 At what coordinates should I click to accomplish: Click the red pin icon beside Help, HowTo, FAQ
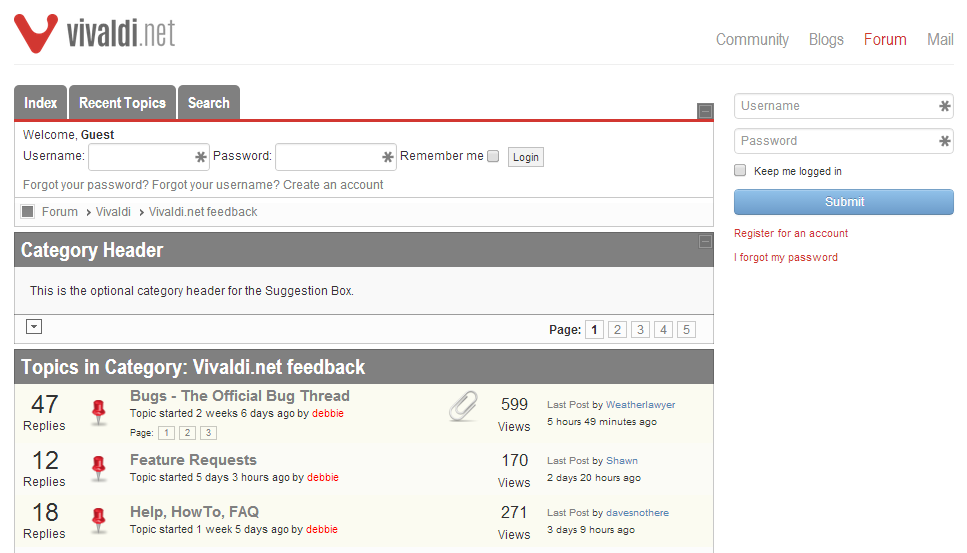coord(99,519)
